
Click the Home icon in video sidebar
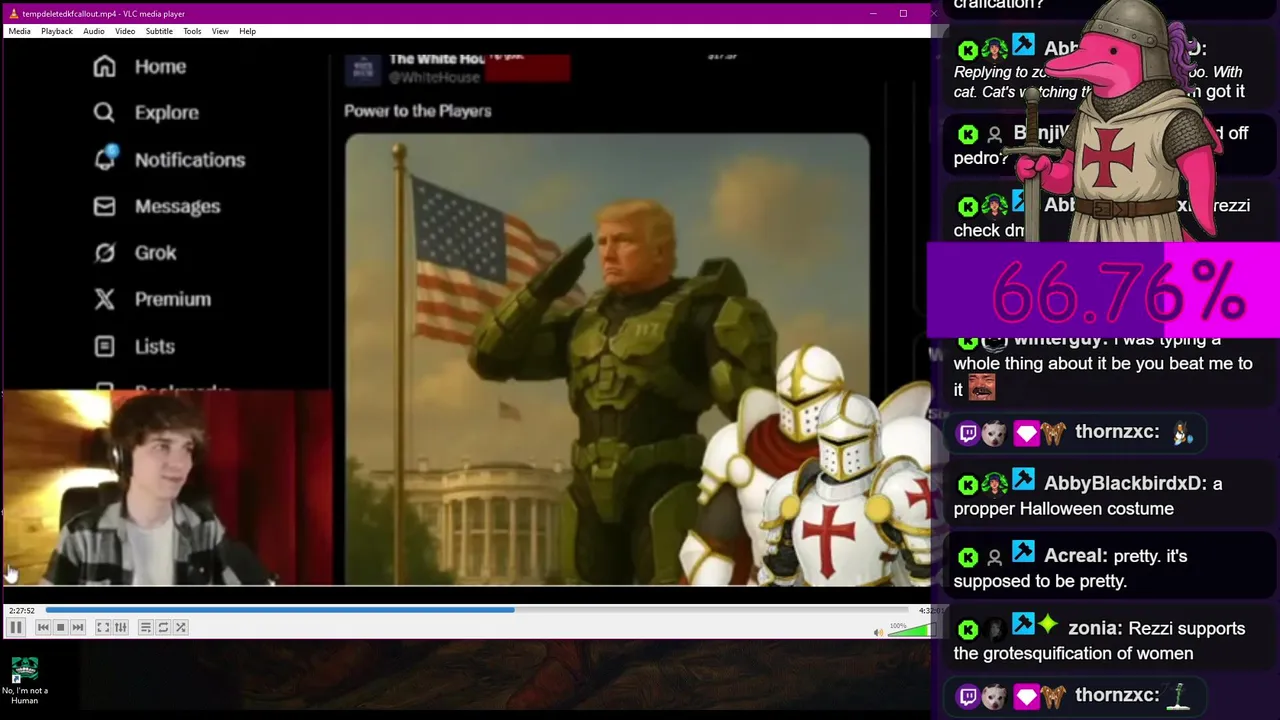[x=104, y=66]
